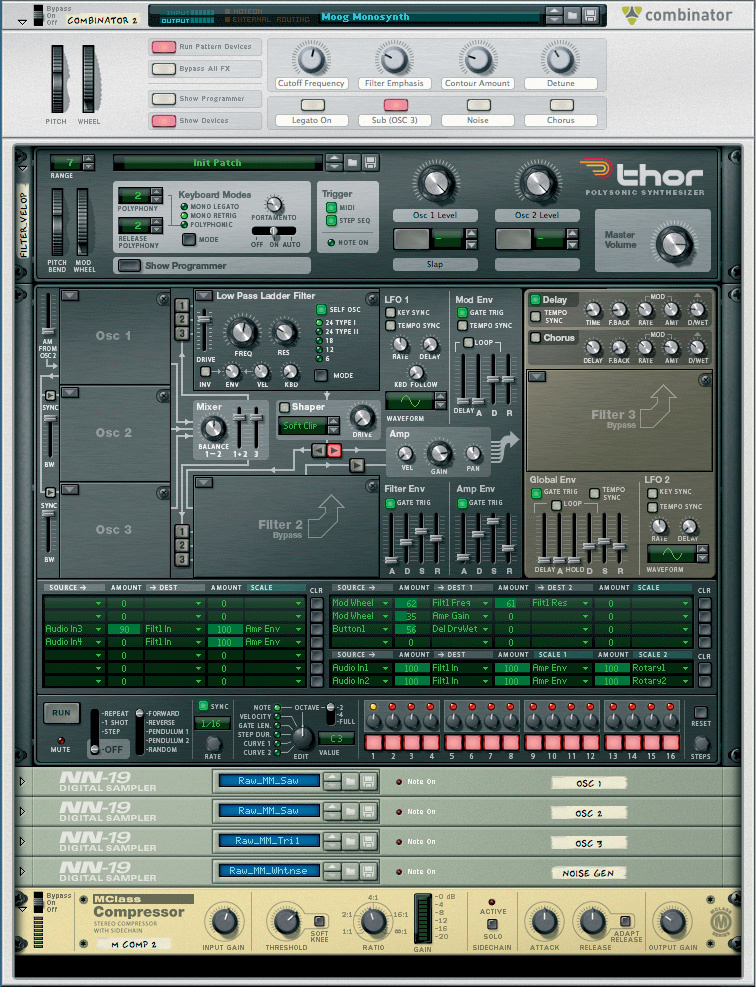This screenshot has width=756, height=987.
Task: Enable the Delay effect in Thor
Action: [535, 300]
